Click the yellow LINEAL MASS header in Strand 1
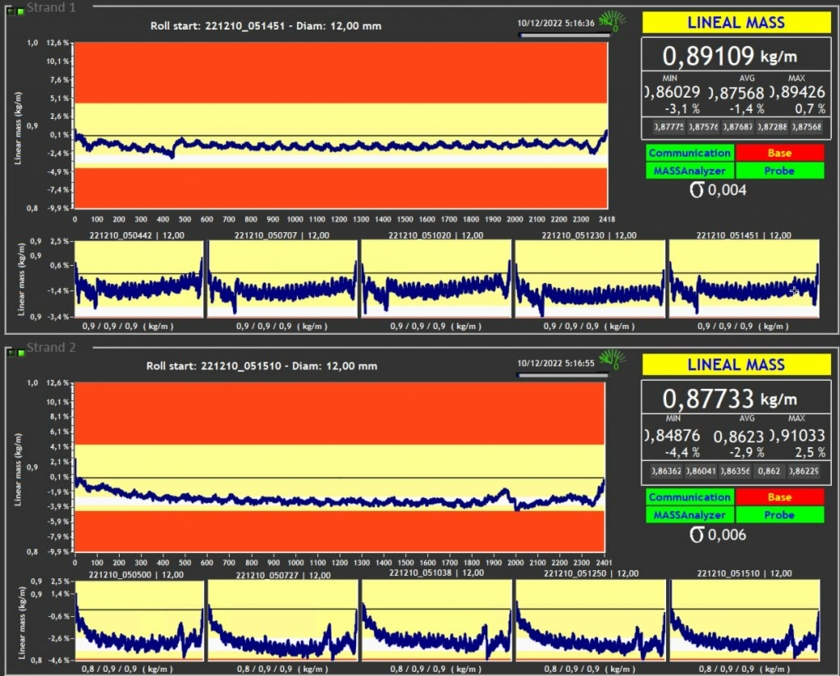Image resolution: width=840 pixels, height=676 pixels. pyautogui.click(x=736, y=21)
